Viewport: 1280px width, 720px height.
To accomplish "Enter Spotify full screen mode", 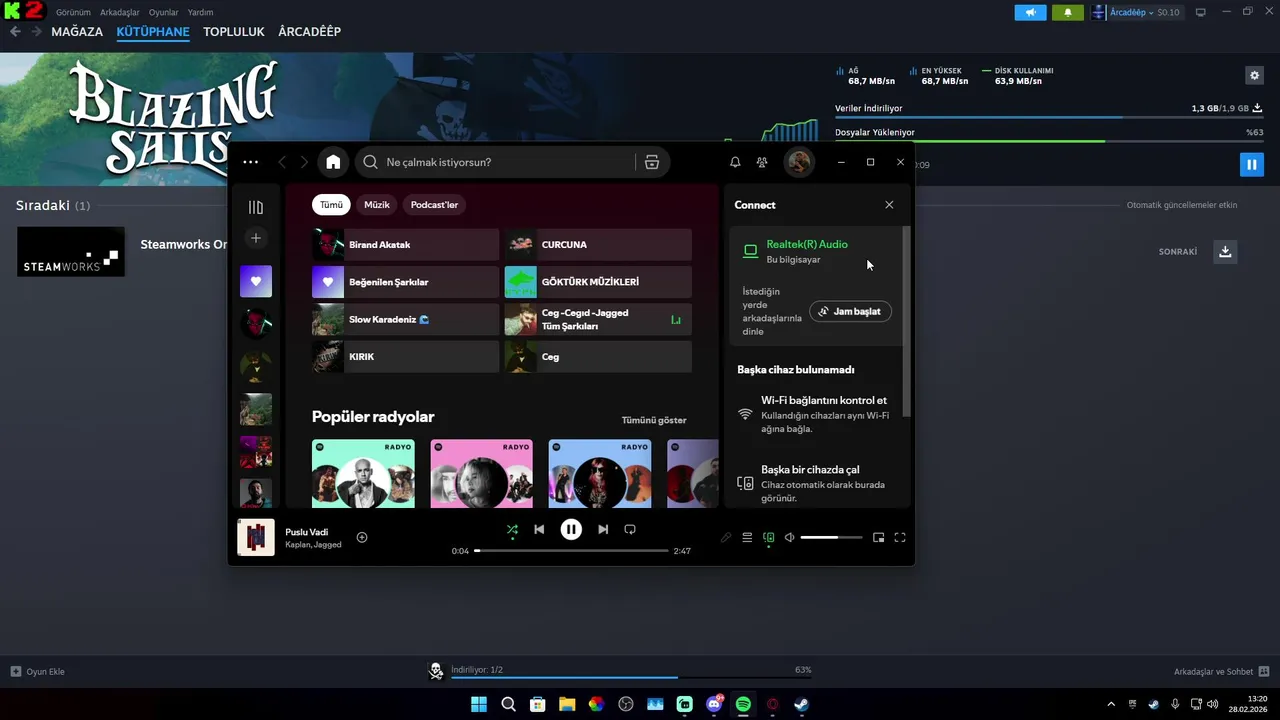I will (x=900, y=537).
